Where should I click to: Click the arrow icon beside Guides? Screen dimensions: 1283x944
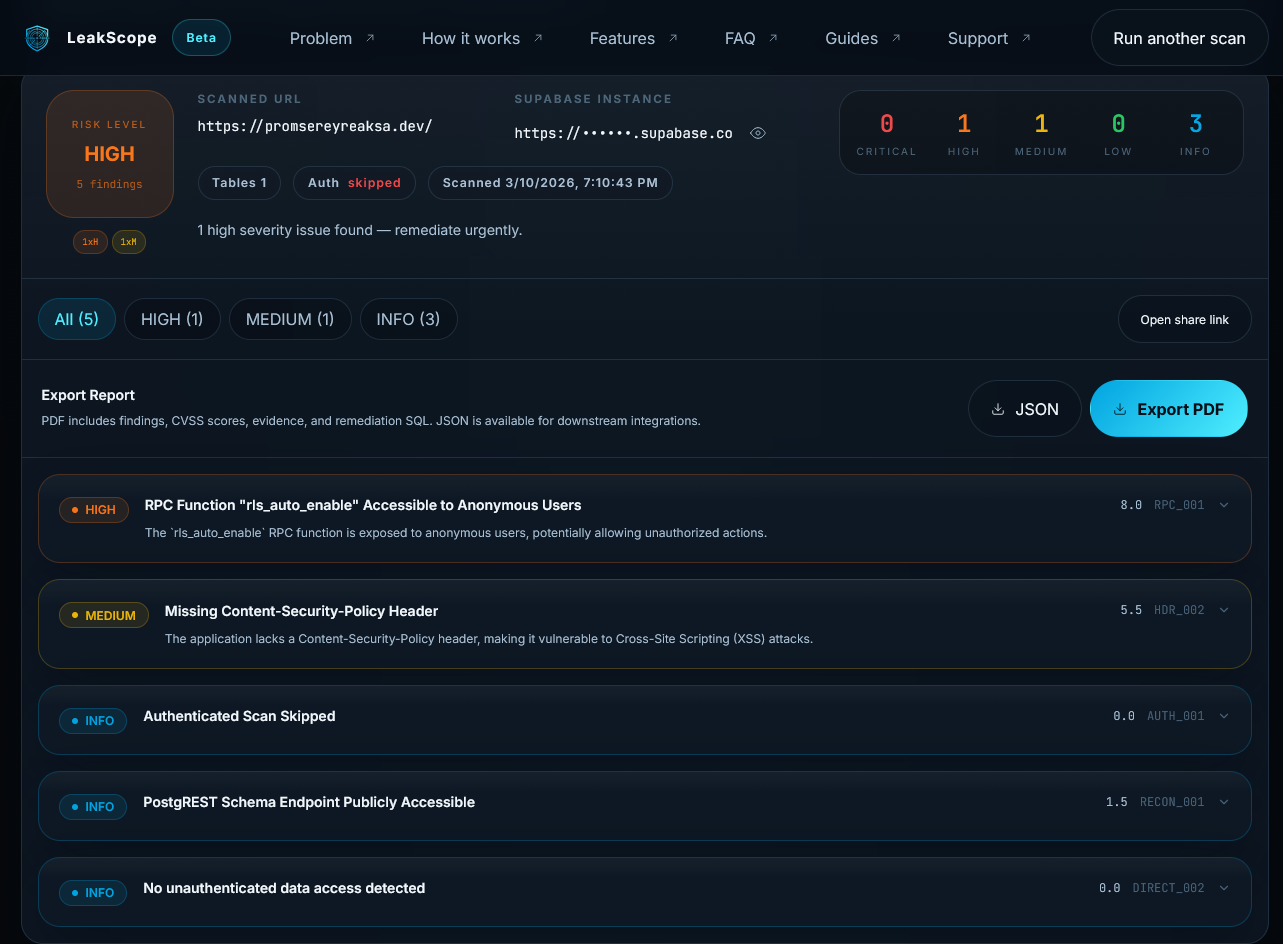(896, 38)
